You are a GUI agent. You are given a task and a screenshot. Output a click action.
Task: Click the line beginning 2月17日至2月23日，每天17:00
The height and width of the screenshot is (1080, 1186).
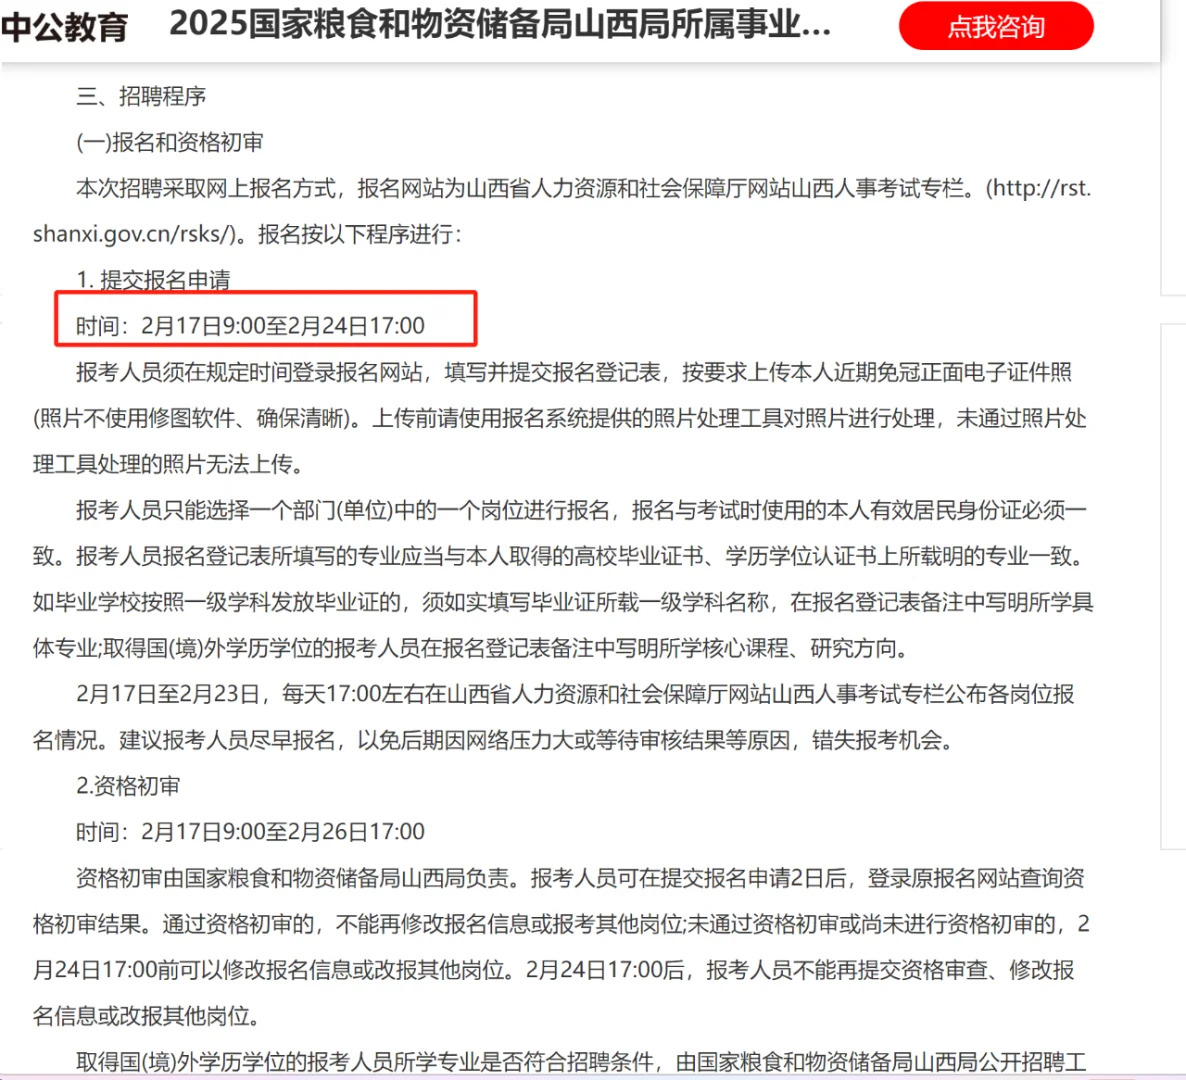[575, 694]
